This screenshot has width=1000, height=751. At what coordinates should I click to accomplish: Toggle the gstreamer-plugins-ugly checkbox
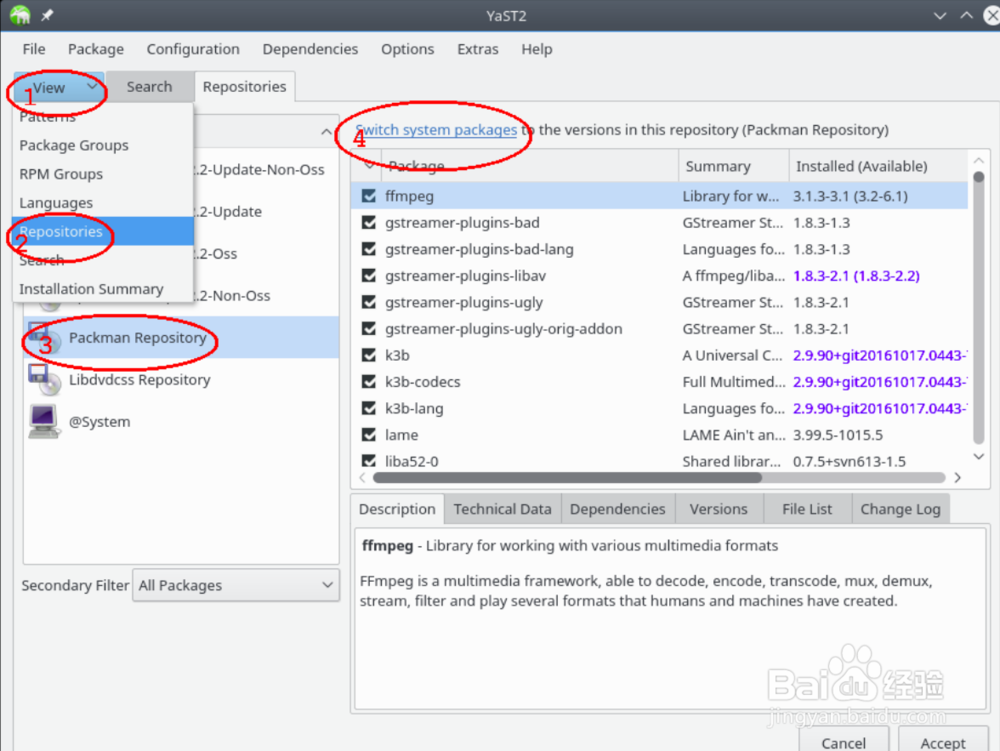coord(369,302)
